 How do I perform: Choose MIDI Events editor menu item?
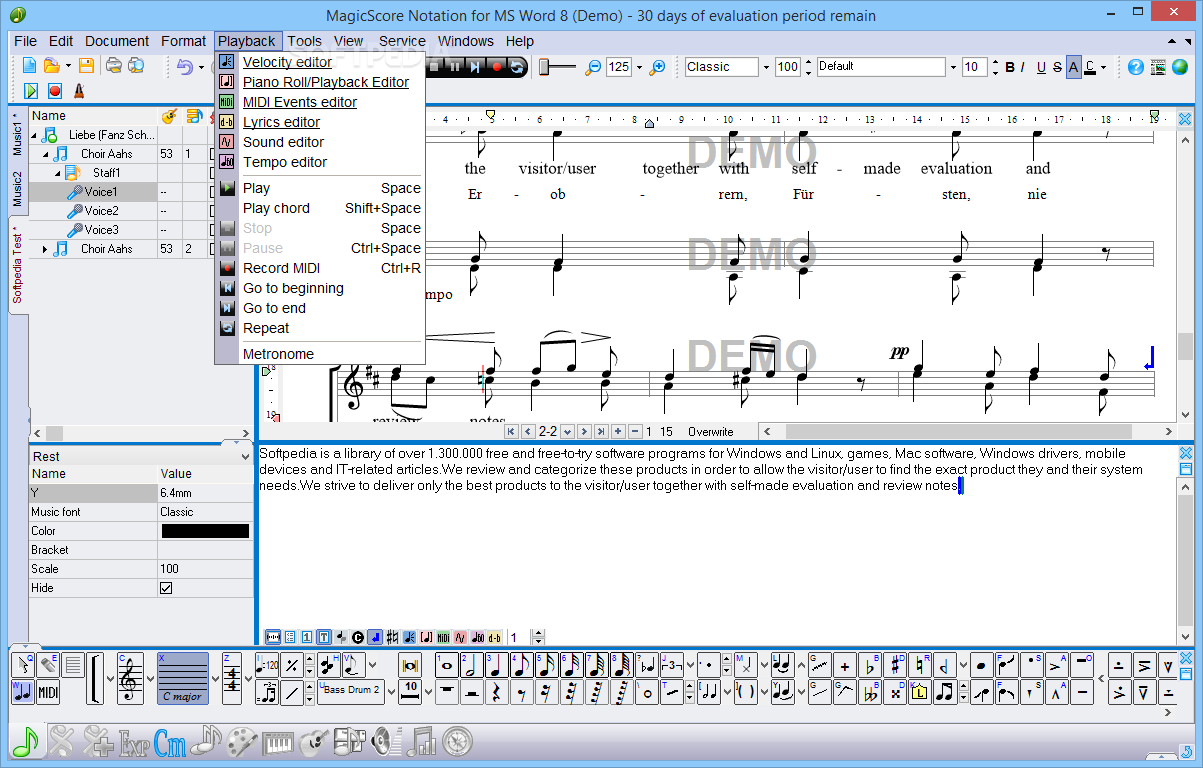point(300,102)
